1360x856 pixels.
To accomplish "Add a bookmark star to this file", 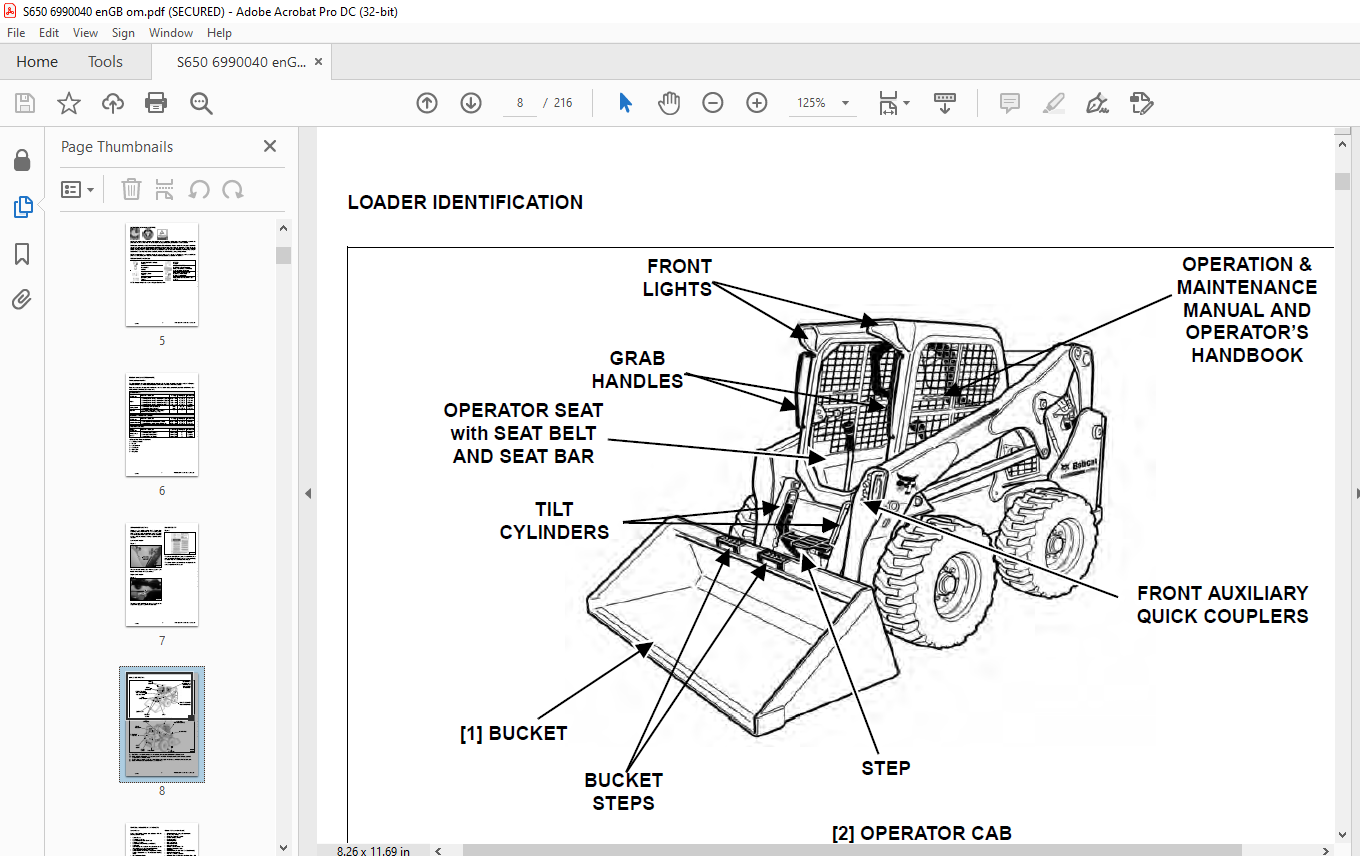I will point(68,103).
